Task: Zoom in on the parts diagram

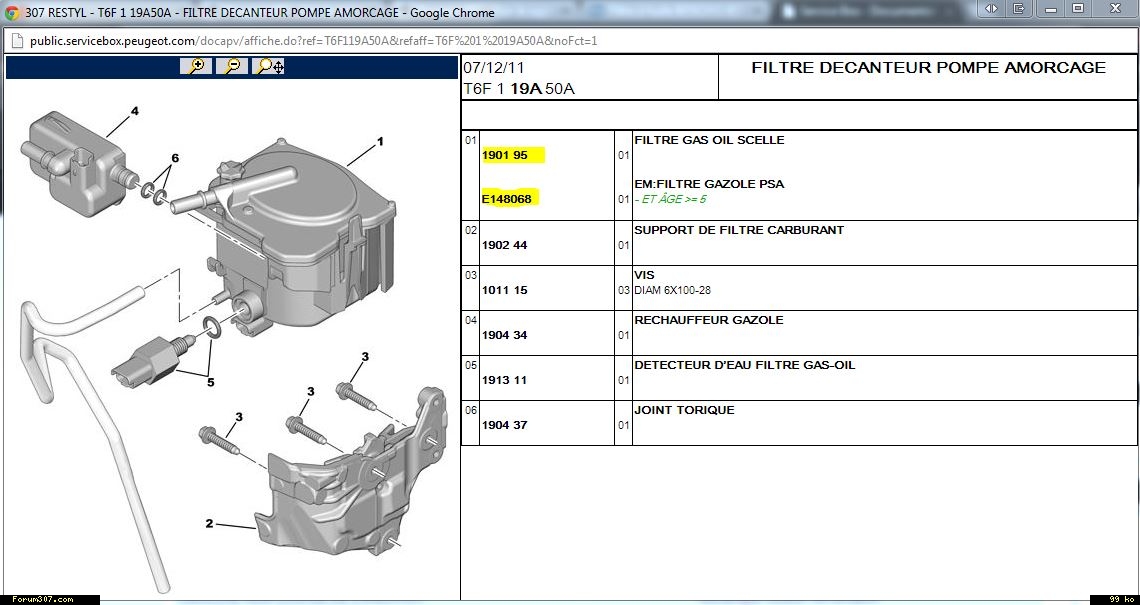Action: tap(196, 66)
